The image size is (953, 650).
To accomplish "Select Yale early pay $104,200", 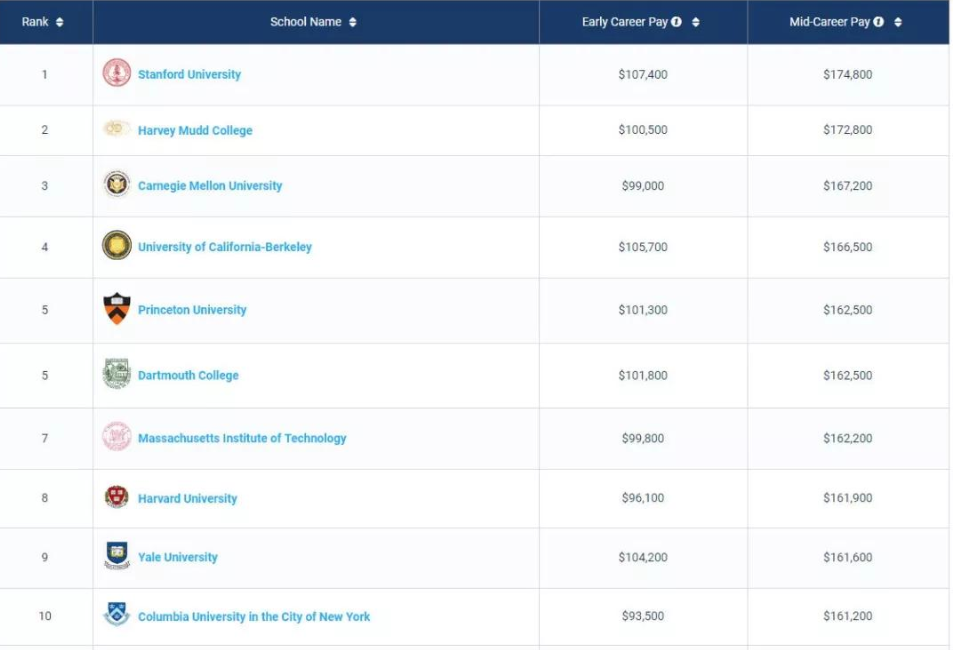I will pos(642,557).
